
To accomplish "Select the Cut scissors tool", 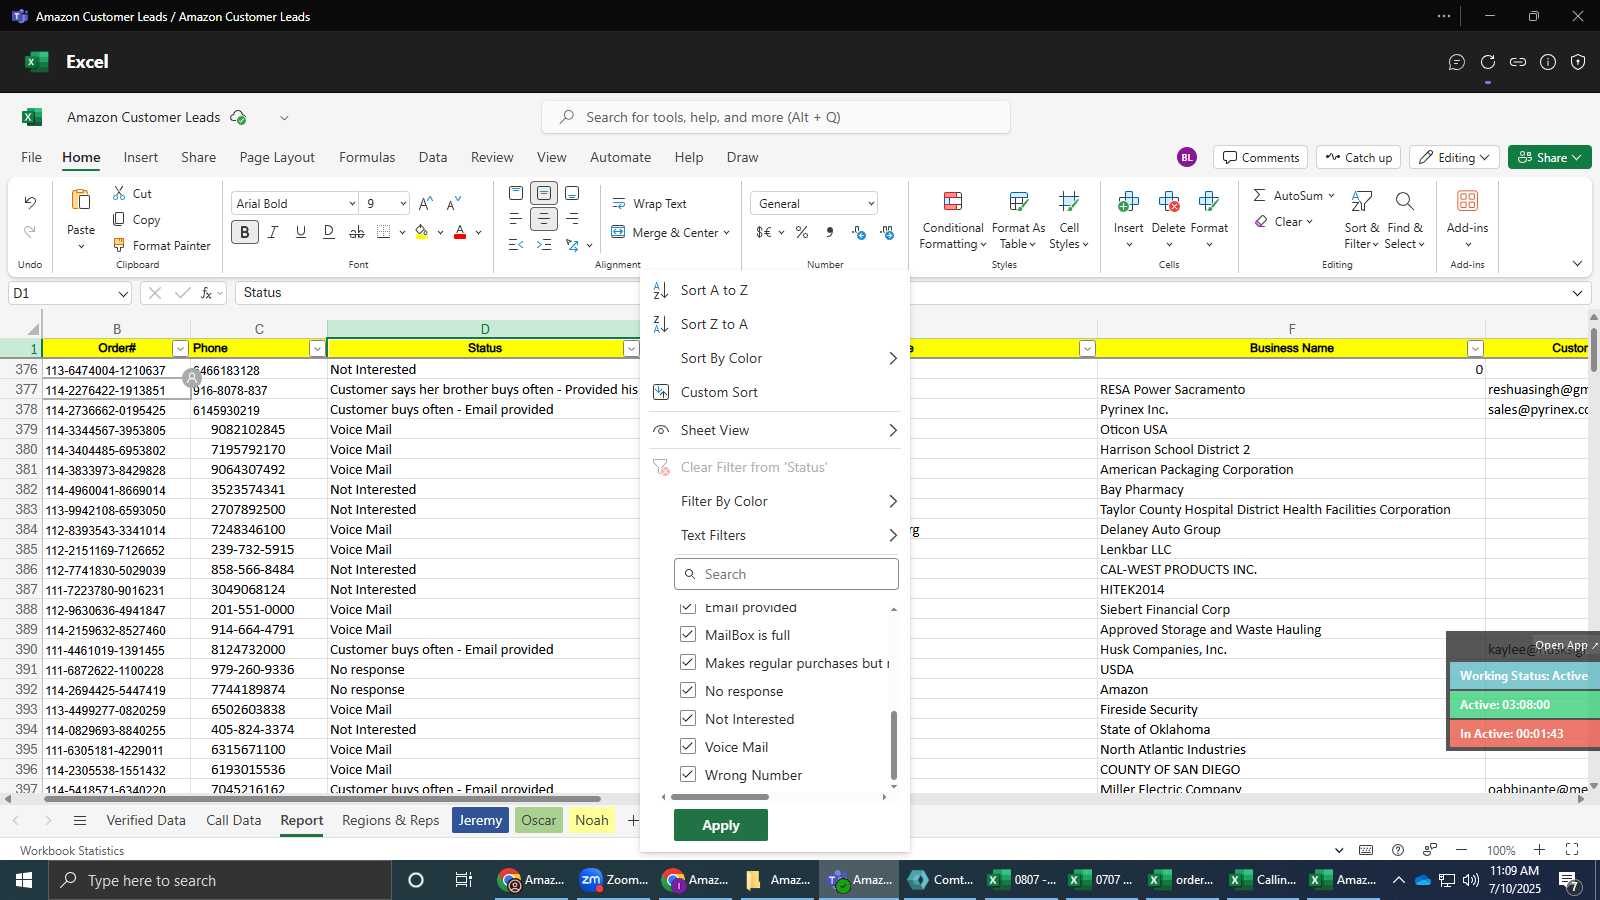I will pos(119,193).
